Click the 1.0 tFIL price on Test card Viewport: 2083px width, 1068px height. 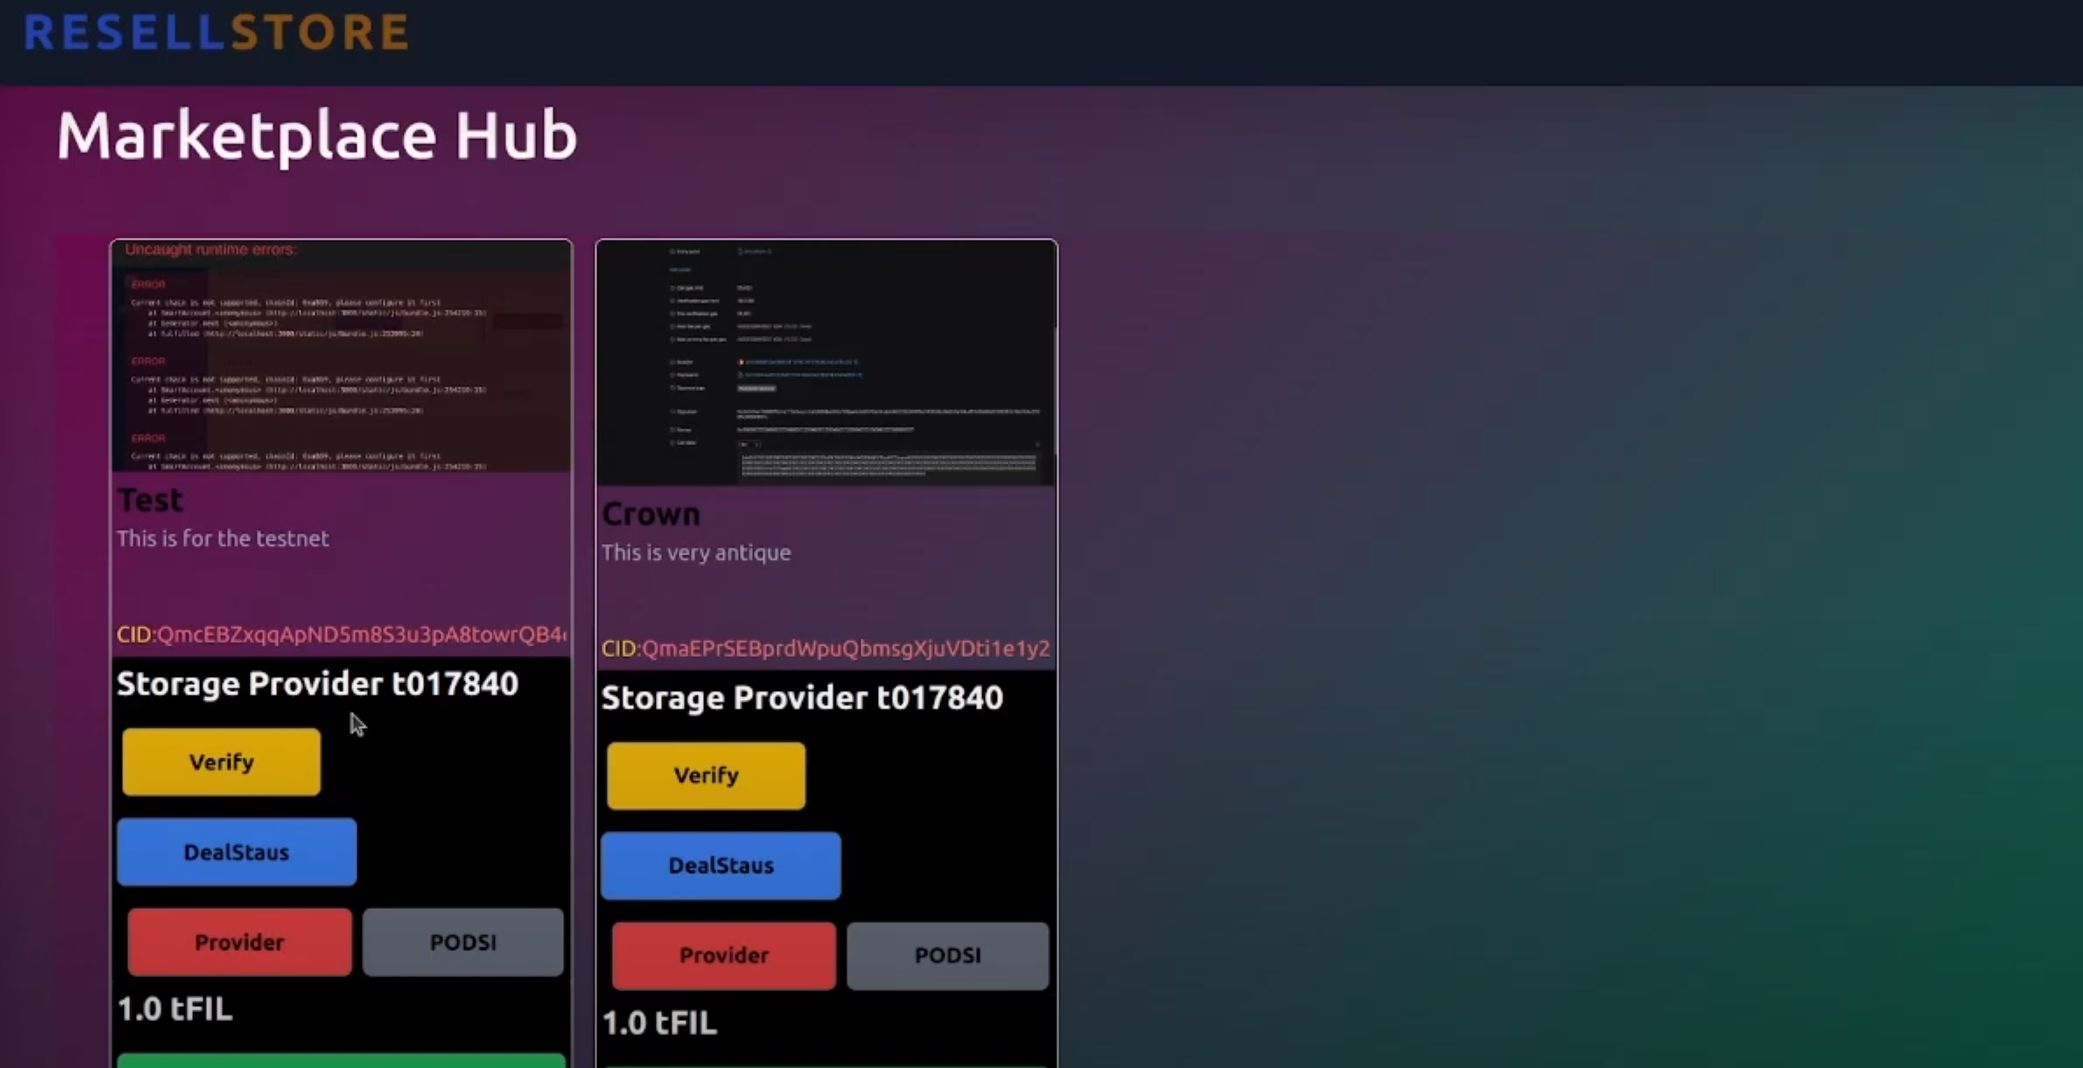pos(175,1008)
